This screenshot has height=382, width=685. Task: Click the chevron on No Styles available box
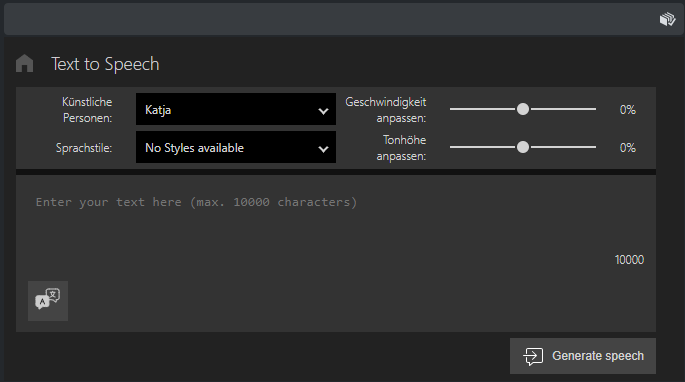pos(323,149)
